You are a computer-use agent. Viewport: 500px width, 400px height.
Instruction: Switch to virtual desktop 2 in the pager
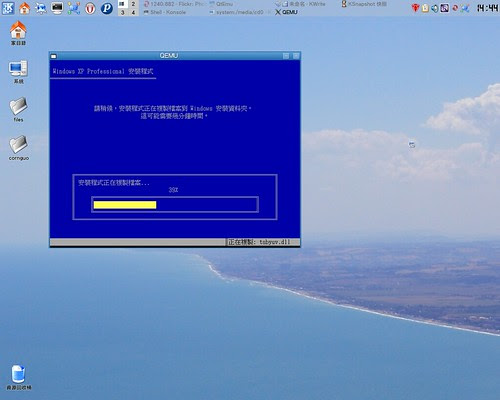tap(133, 4)
